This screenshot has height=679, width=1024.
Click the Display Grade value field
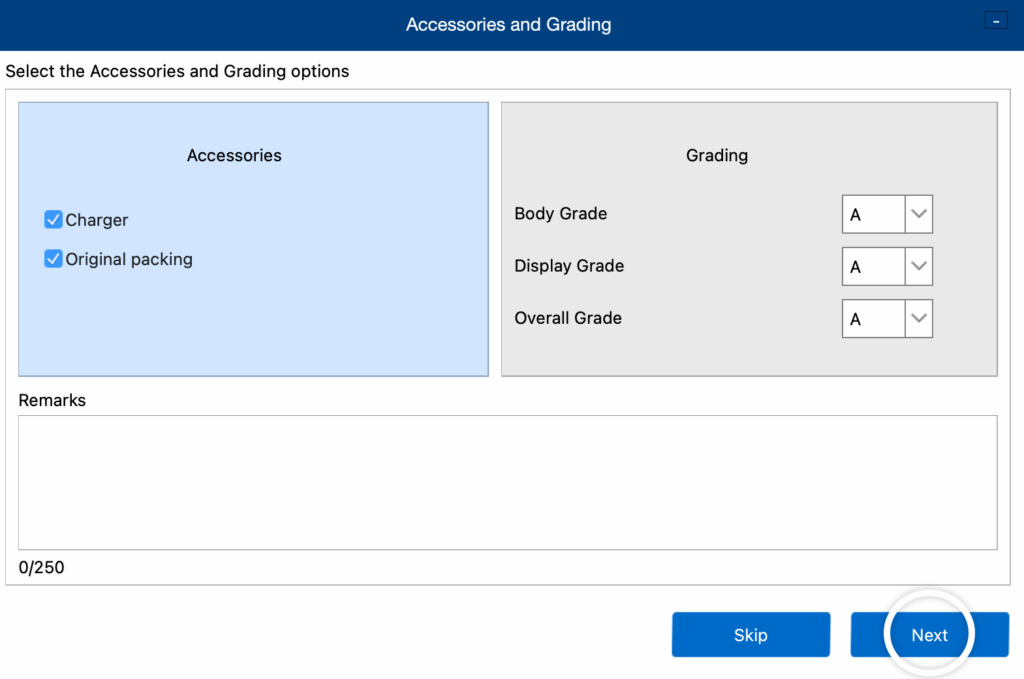click(873, 267)
